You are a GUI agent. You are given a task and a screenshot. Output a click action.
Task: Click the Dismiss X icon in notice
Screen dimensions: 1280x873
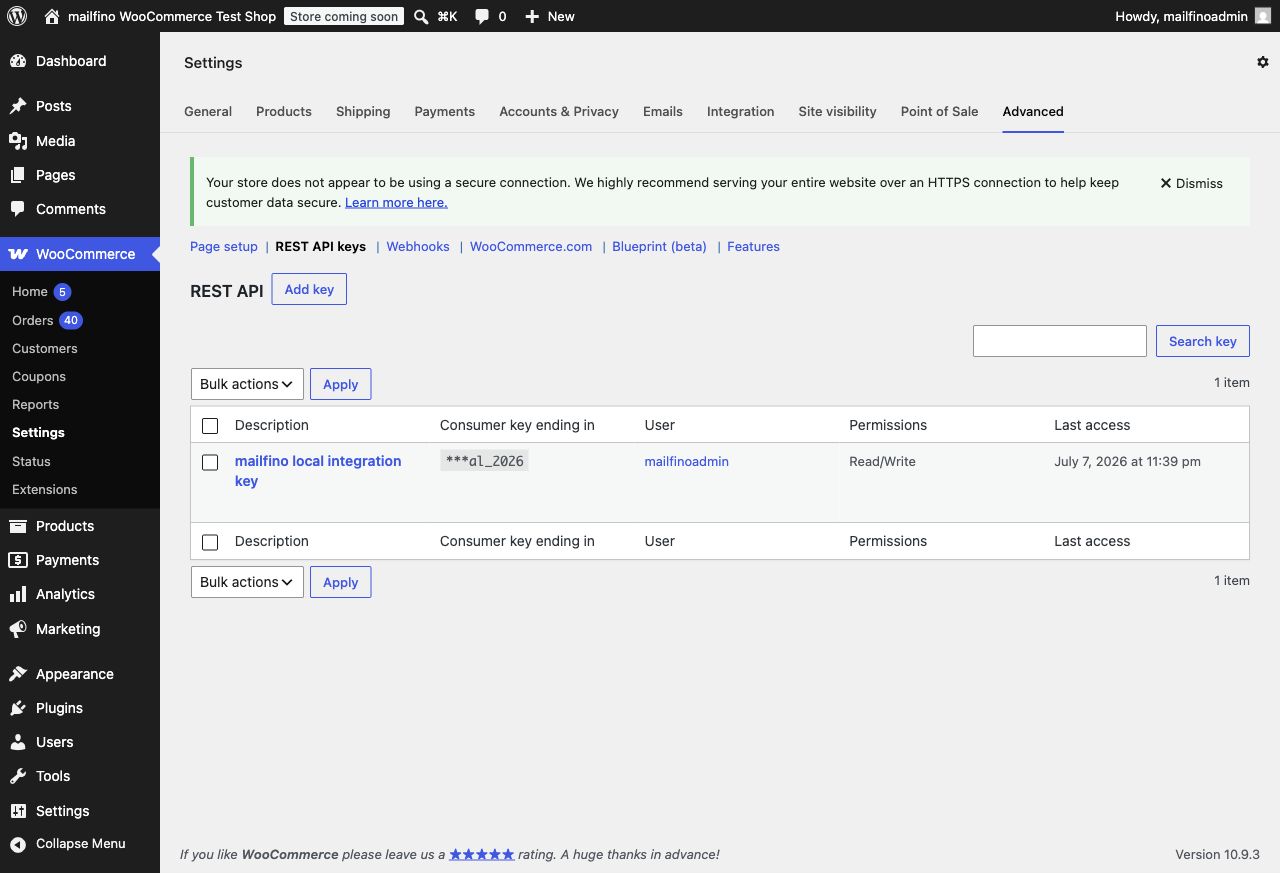click(1165, 183)
